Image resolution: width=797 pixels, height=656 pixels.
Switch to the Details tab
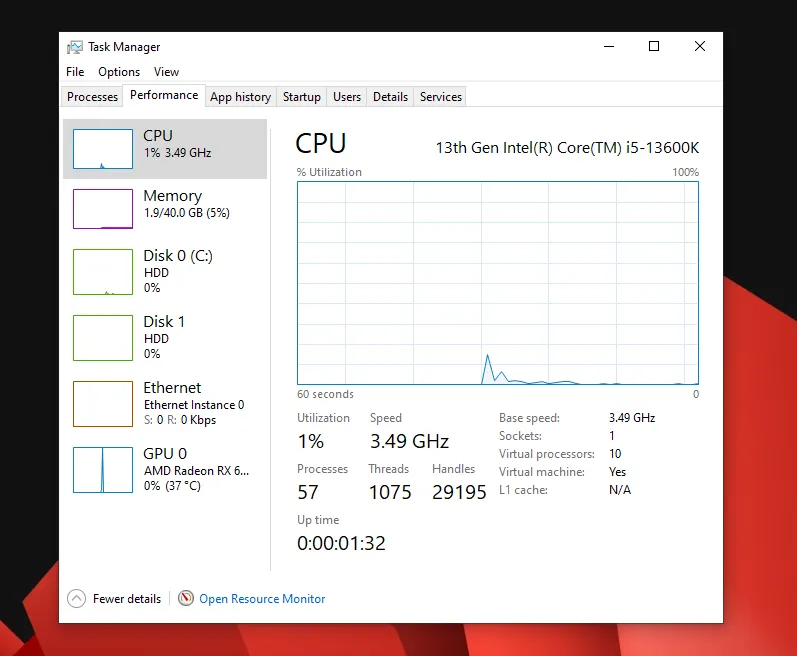point(390,97)
